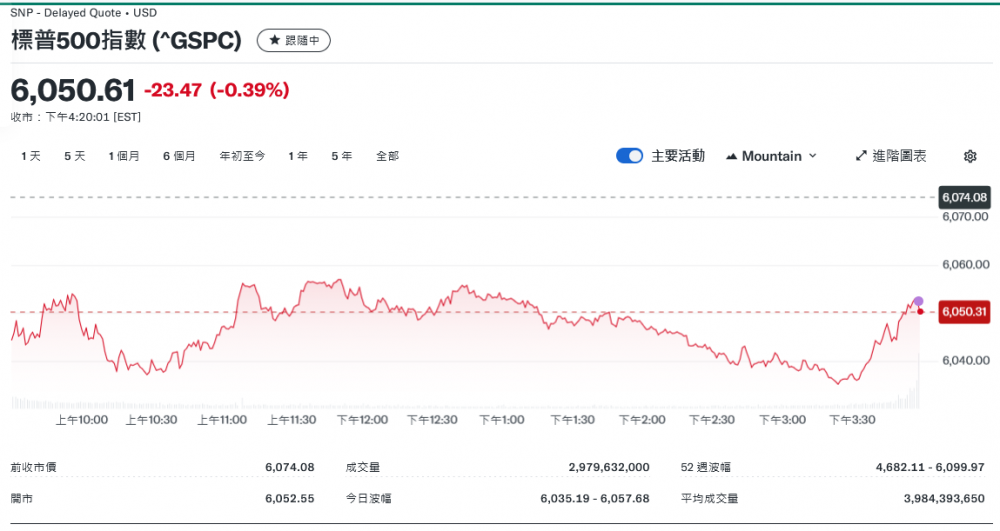Viewport: 1000px width, 531px height.
Task: Click the mountain icon for chart type
Action: point(731,156)
